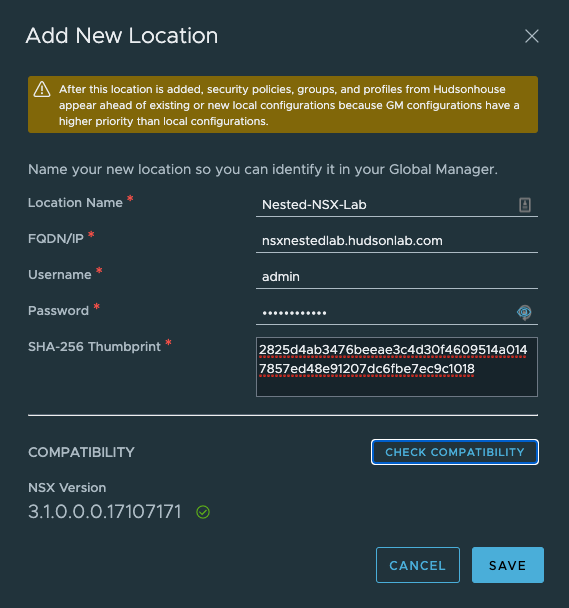The image size is (569, 608).
Task: Click the NSX Version number 3.1.0.0.0.17107171
Action: pos(105,512)
